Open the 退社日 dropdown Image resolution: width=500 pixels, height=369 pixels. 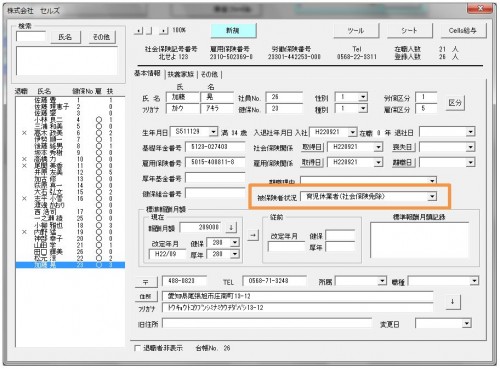point(470,132)
